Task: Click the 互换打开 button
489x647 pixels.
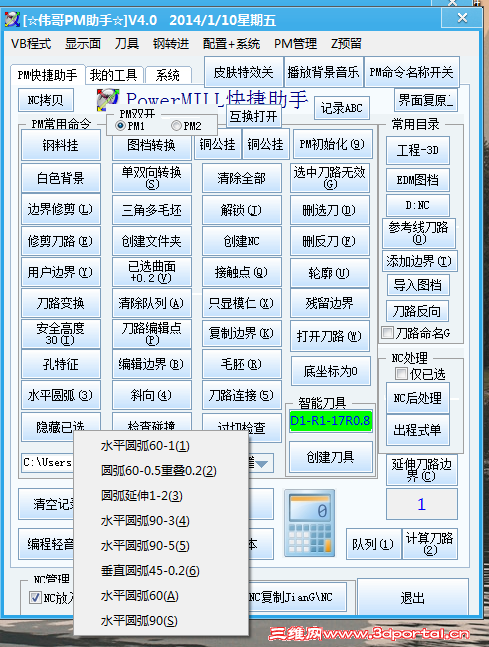Action: [253, 116]
